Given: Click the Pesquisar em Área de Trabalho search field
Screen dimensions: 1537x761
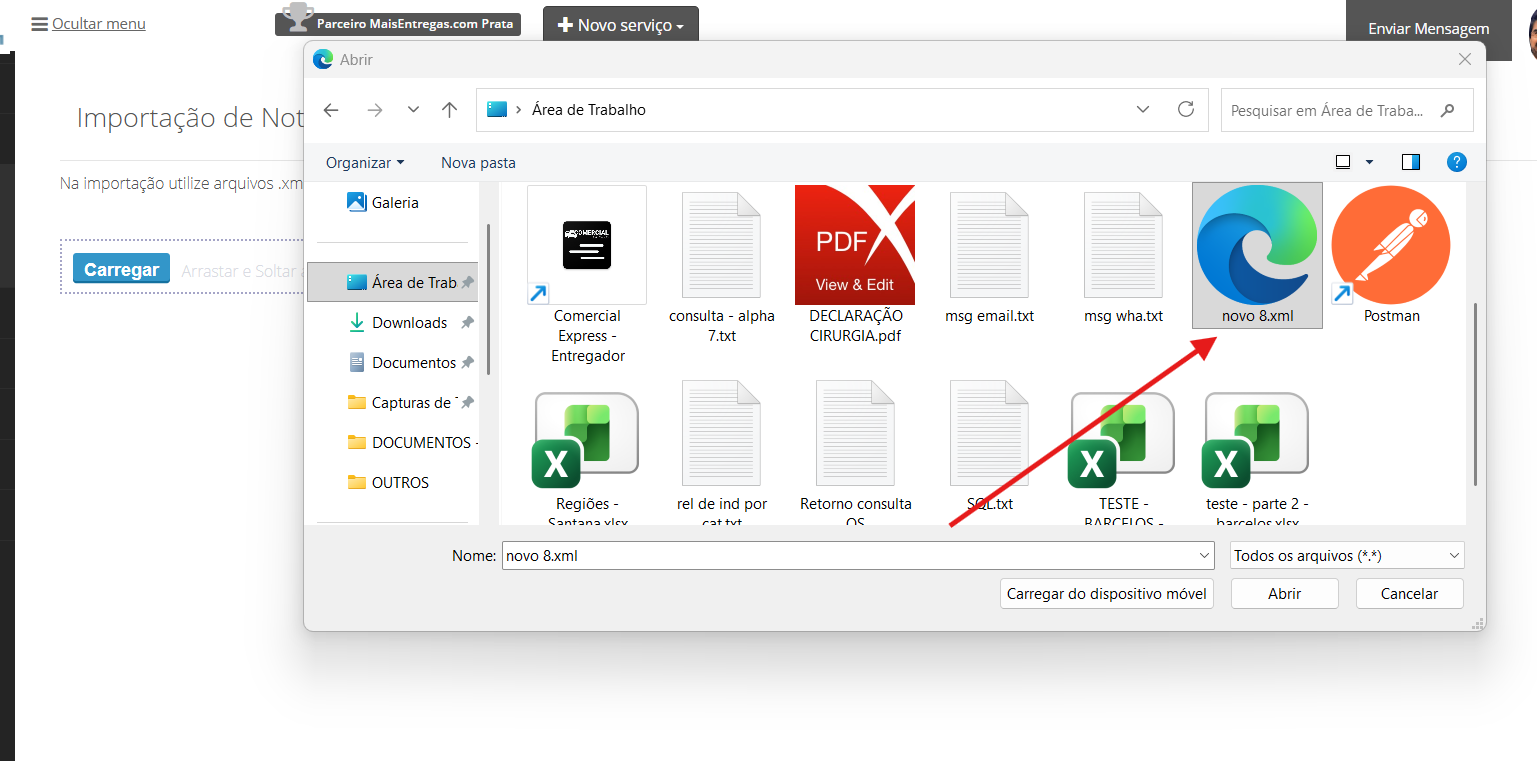Looking at the screenshot, I should [1347, 110].
